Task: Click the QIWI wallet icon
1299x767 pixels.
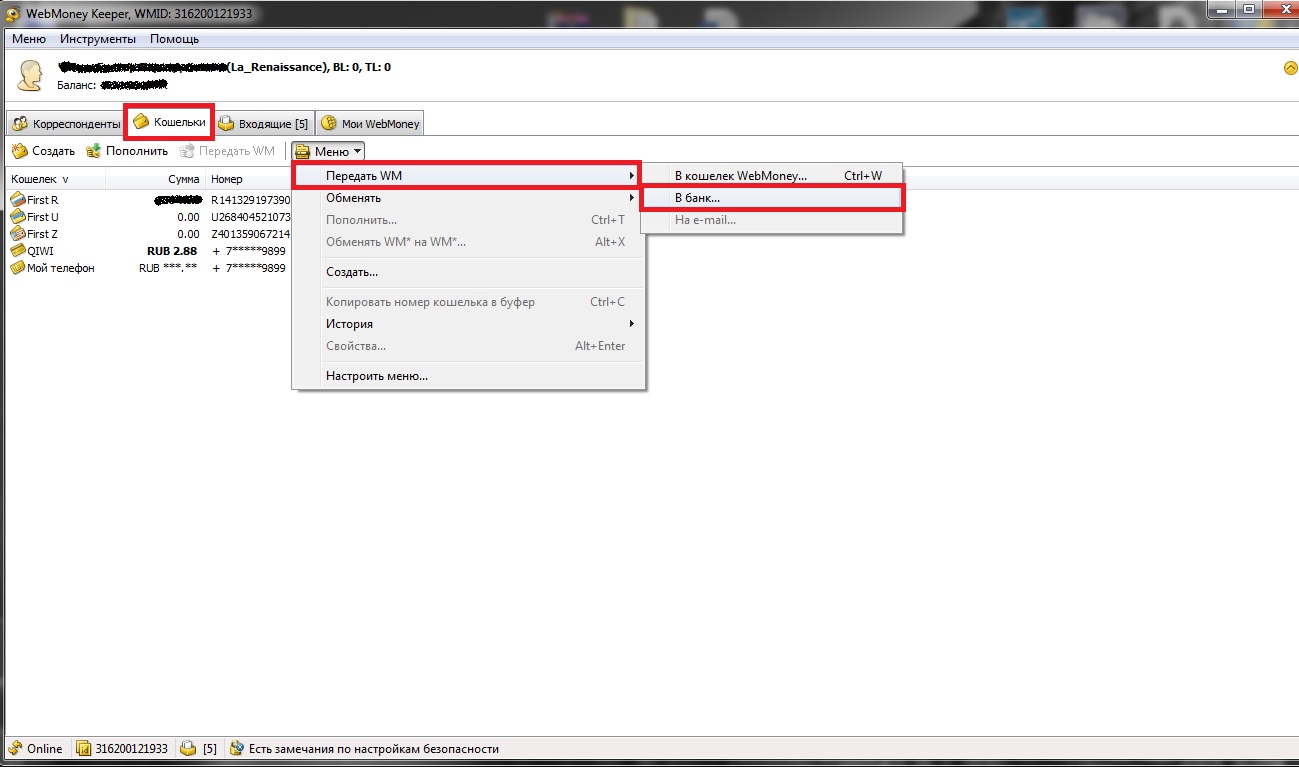Action: pyautogui.click(x=17, y=251)
